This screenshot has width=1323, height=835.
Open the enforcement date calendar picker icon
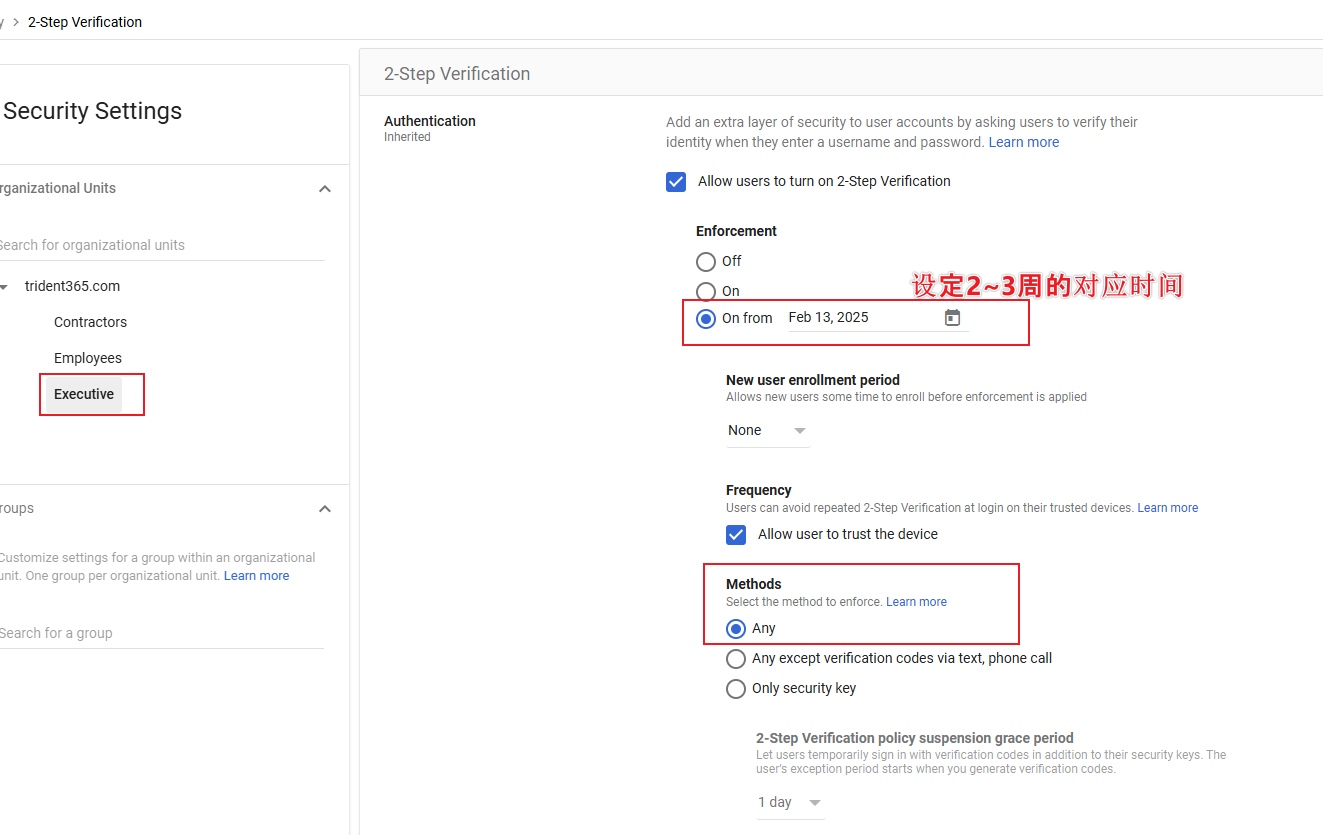952,318
